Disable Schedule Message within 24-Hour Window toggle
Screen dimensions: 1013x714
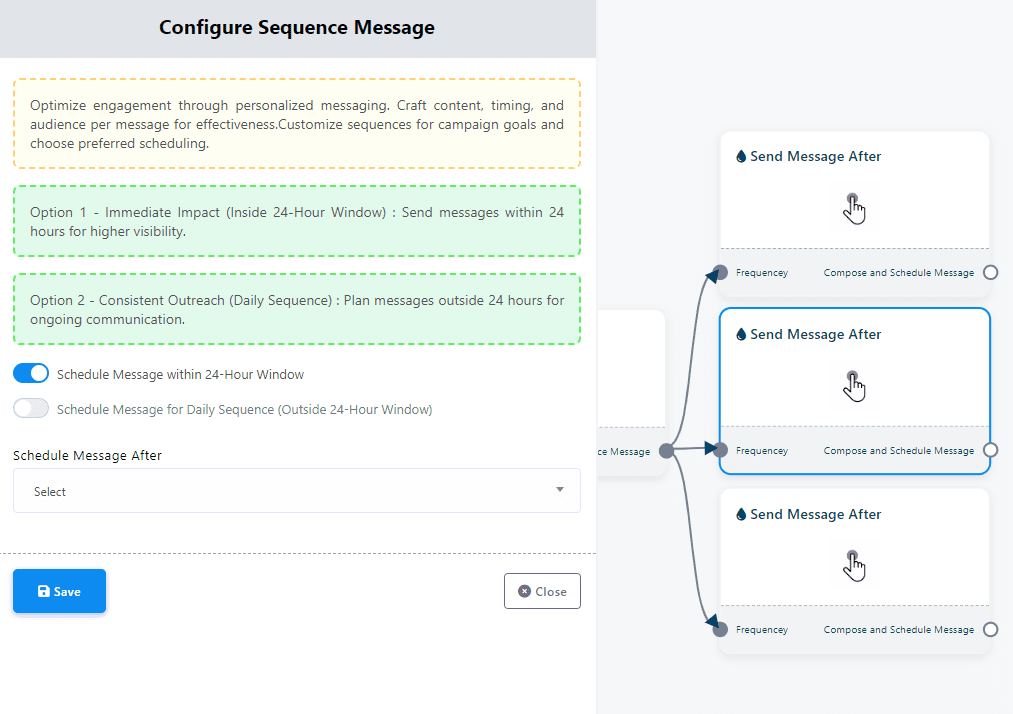31,374
